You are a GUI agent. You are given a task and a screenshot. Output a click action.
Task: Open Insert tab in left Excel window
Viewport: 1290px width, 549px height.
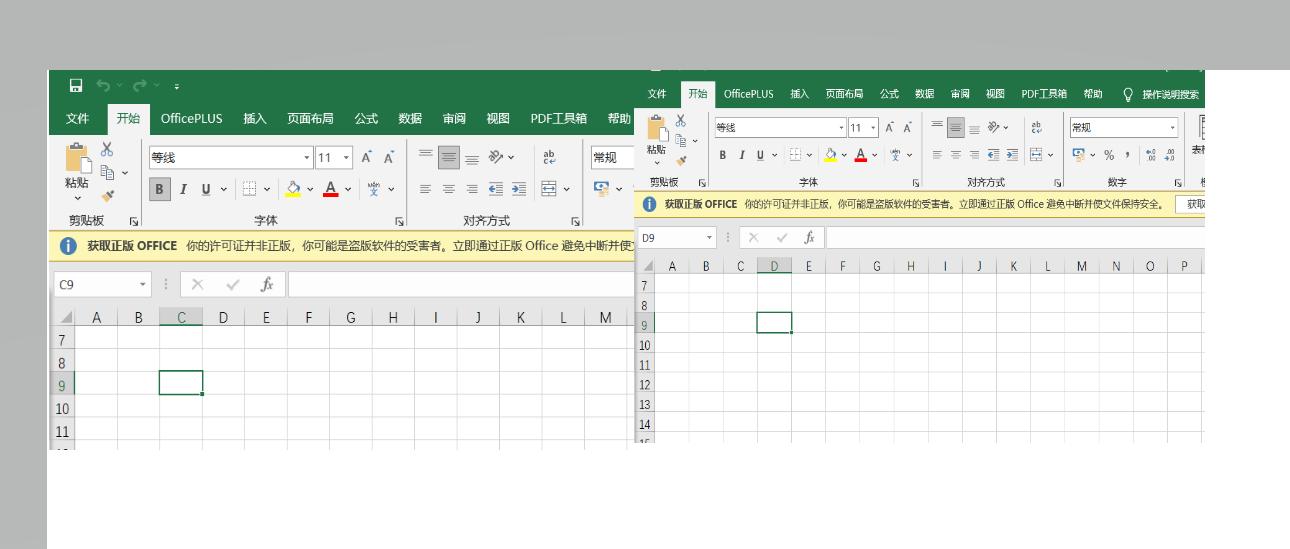pos(255,119)
